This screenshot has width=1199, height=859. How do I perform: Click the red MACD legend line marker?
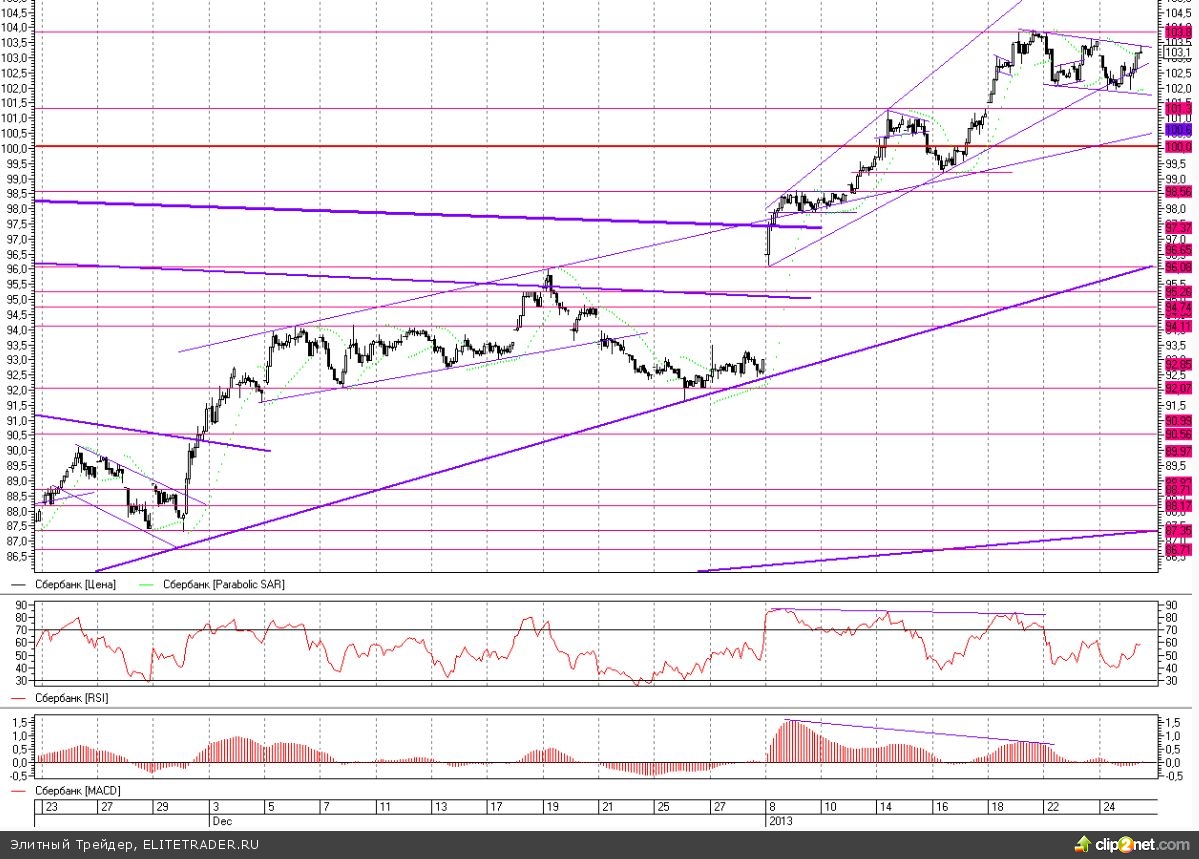point(19,792)
